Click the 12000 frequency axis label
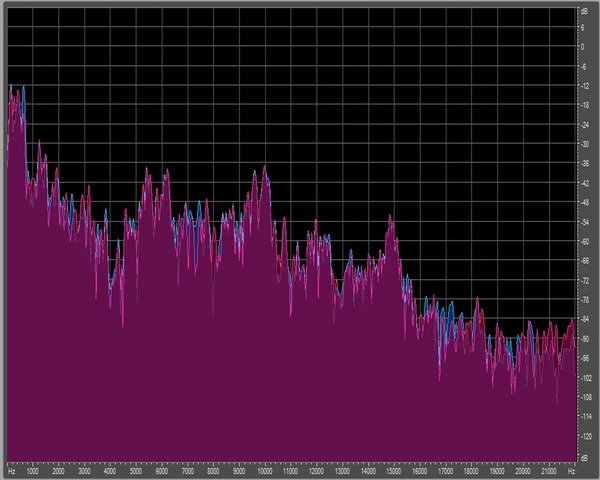 [316, 471]
